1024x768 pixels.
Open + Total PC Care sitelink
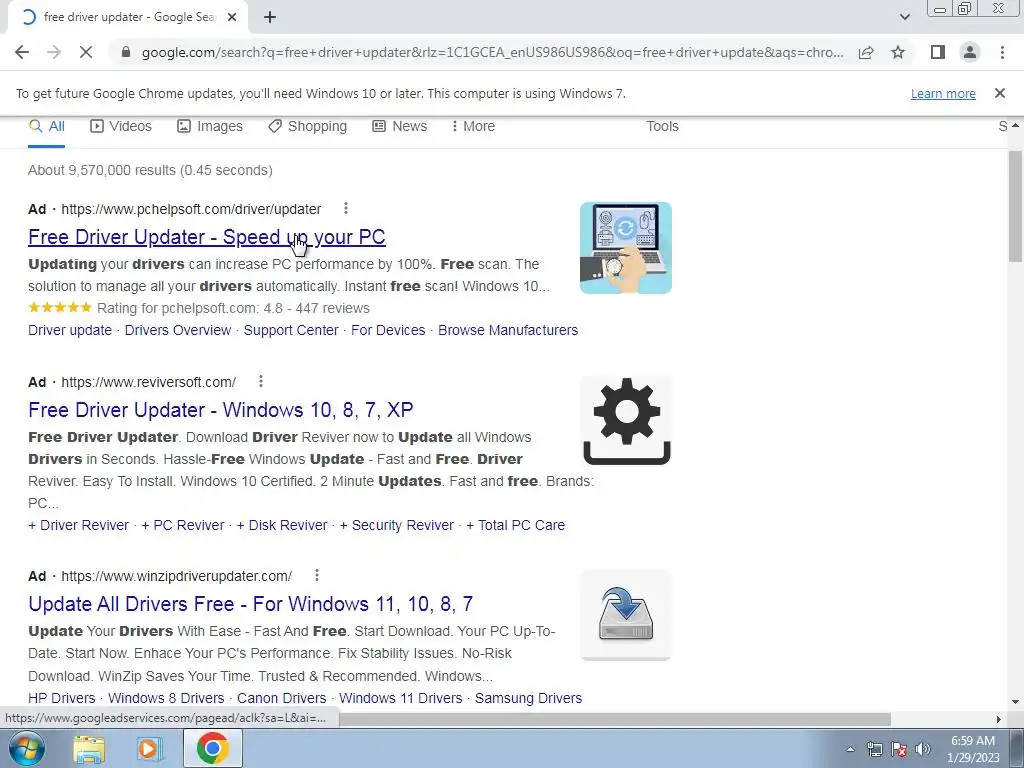(x=515, y=525)
